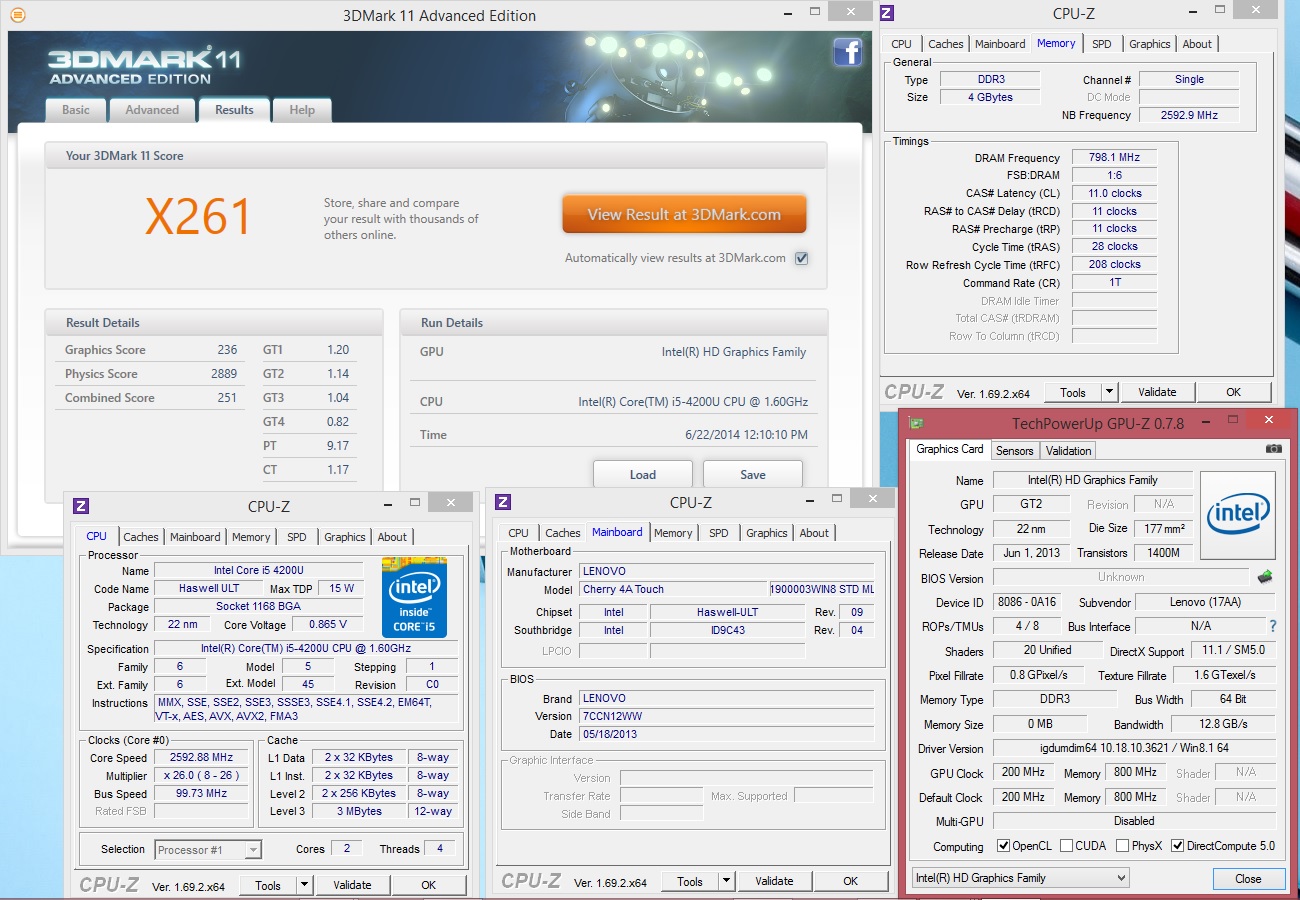The width and height of the screenshot is (1300, 900).
Task: Click View Result at 3DMark.com button
Action: tap(684, 214)
